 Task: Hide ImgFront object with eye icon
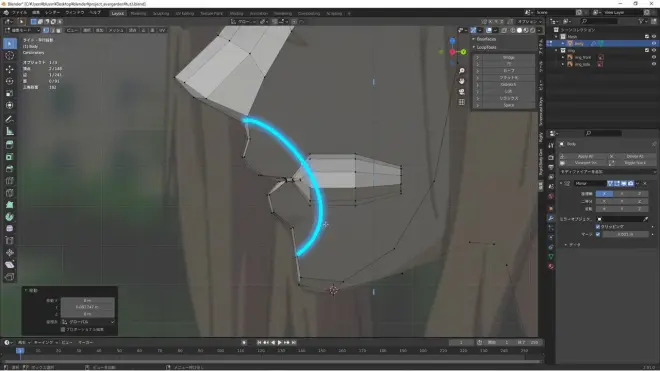pyautogui.click(x=654, y=57)
